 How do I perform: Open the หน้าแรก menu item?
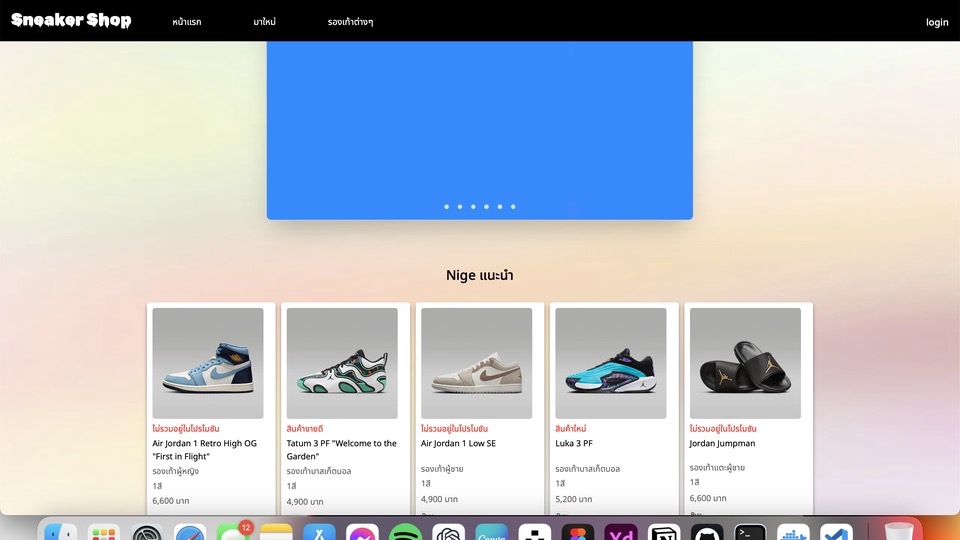pyautogui.click(x=187, y=21)
